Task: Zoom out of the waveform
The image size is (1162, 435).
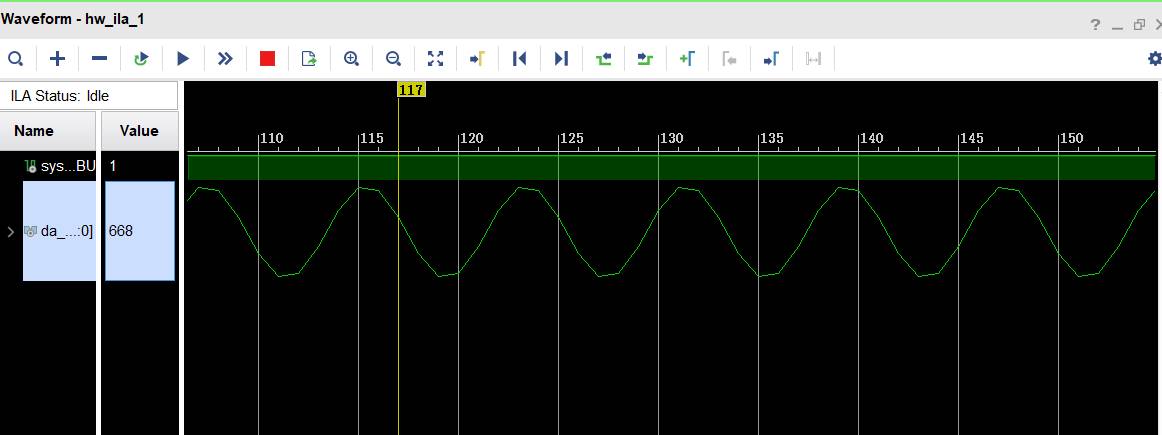Action: (x=393, y=59)
